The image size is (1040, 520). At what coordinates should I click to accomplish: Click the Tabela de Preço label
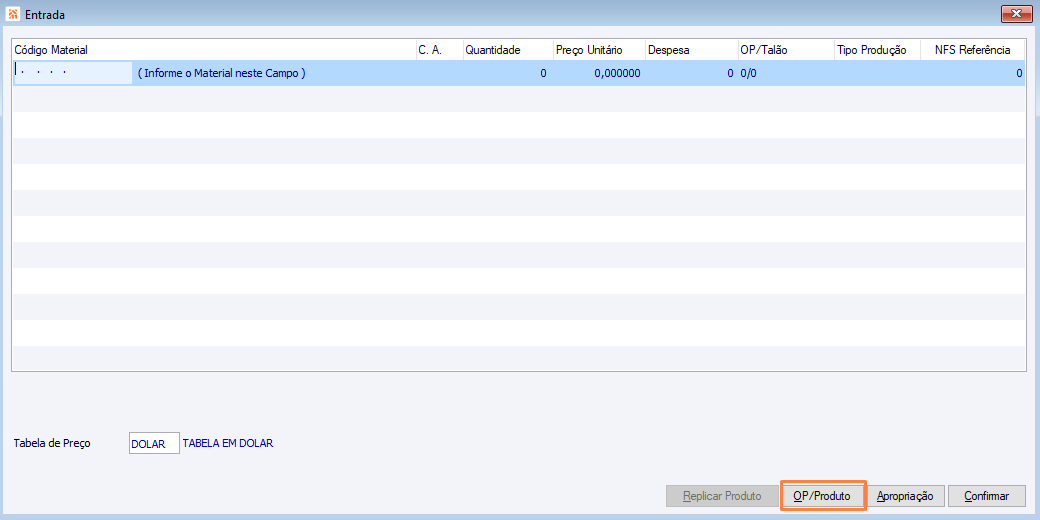(x=52, y=443)
